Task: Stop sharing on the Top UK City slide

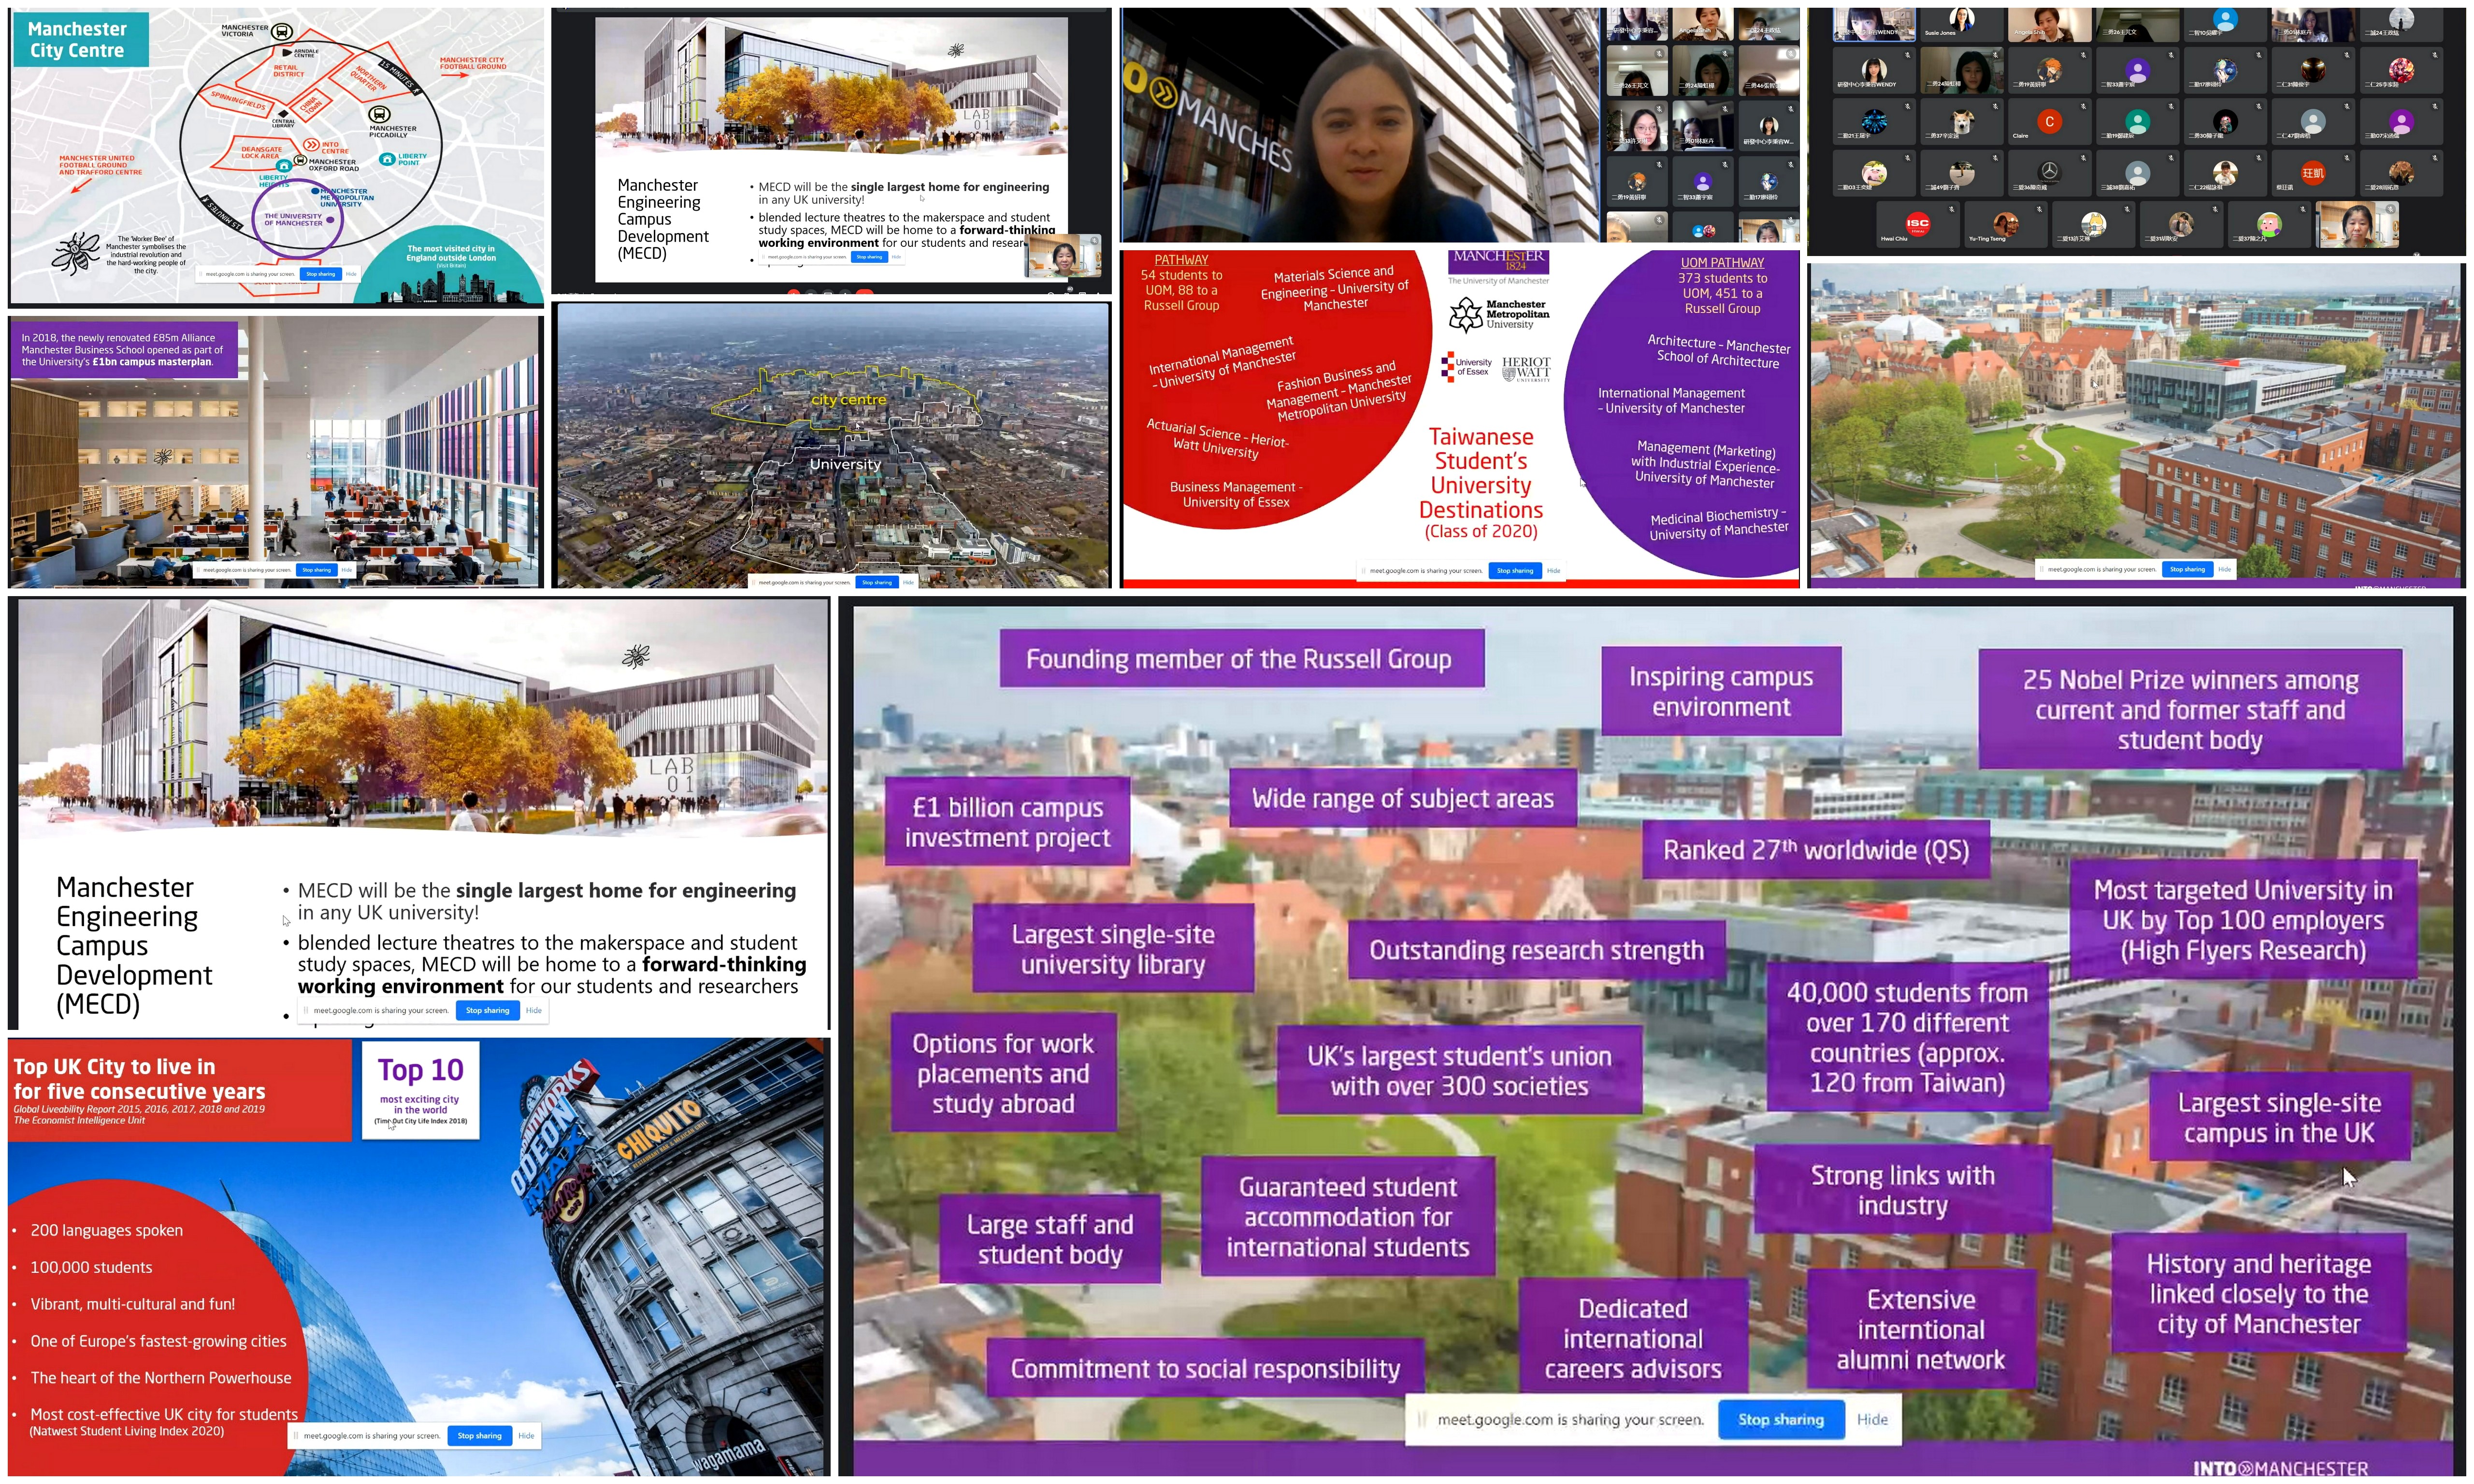Action: pos(479,1435)
